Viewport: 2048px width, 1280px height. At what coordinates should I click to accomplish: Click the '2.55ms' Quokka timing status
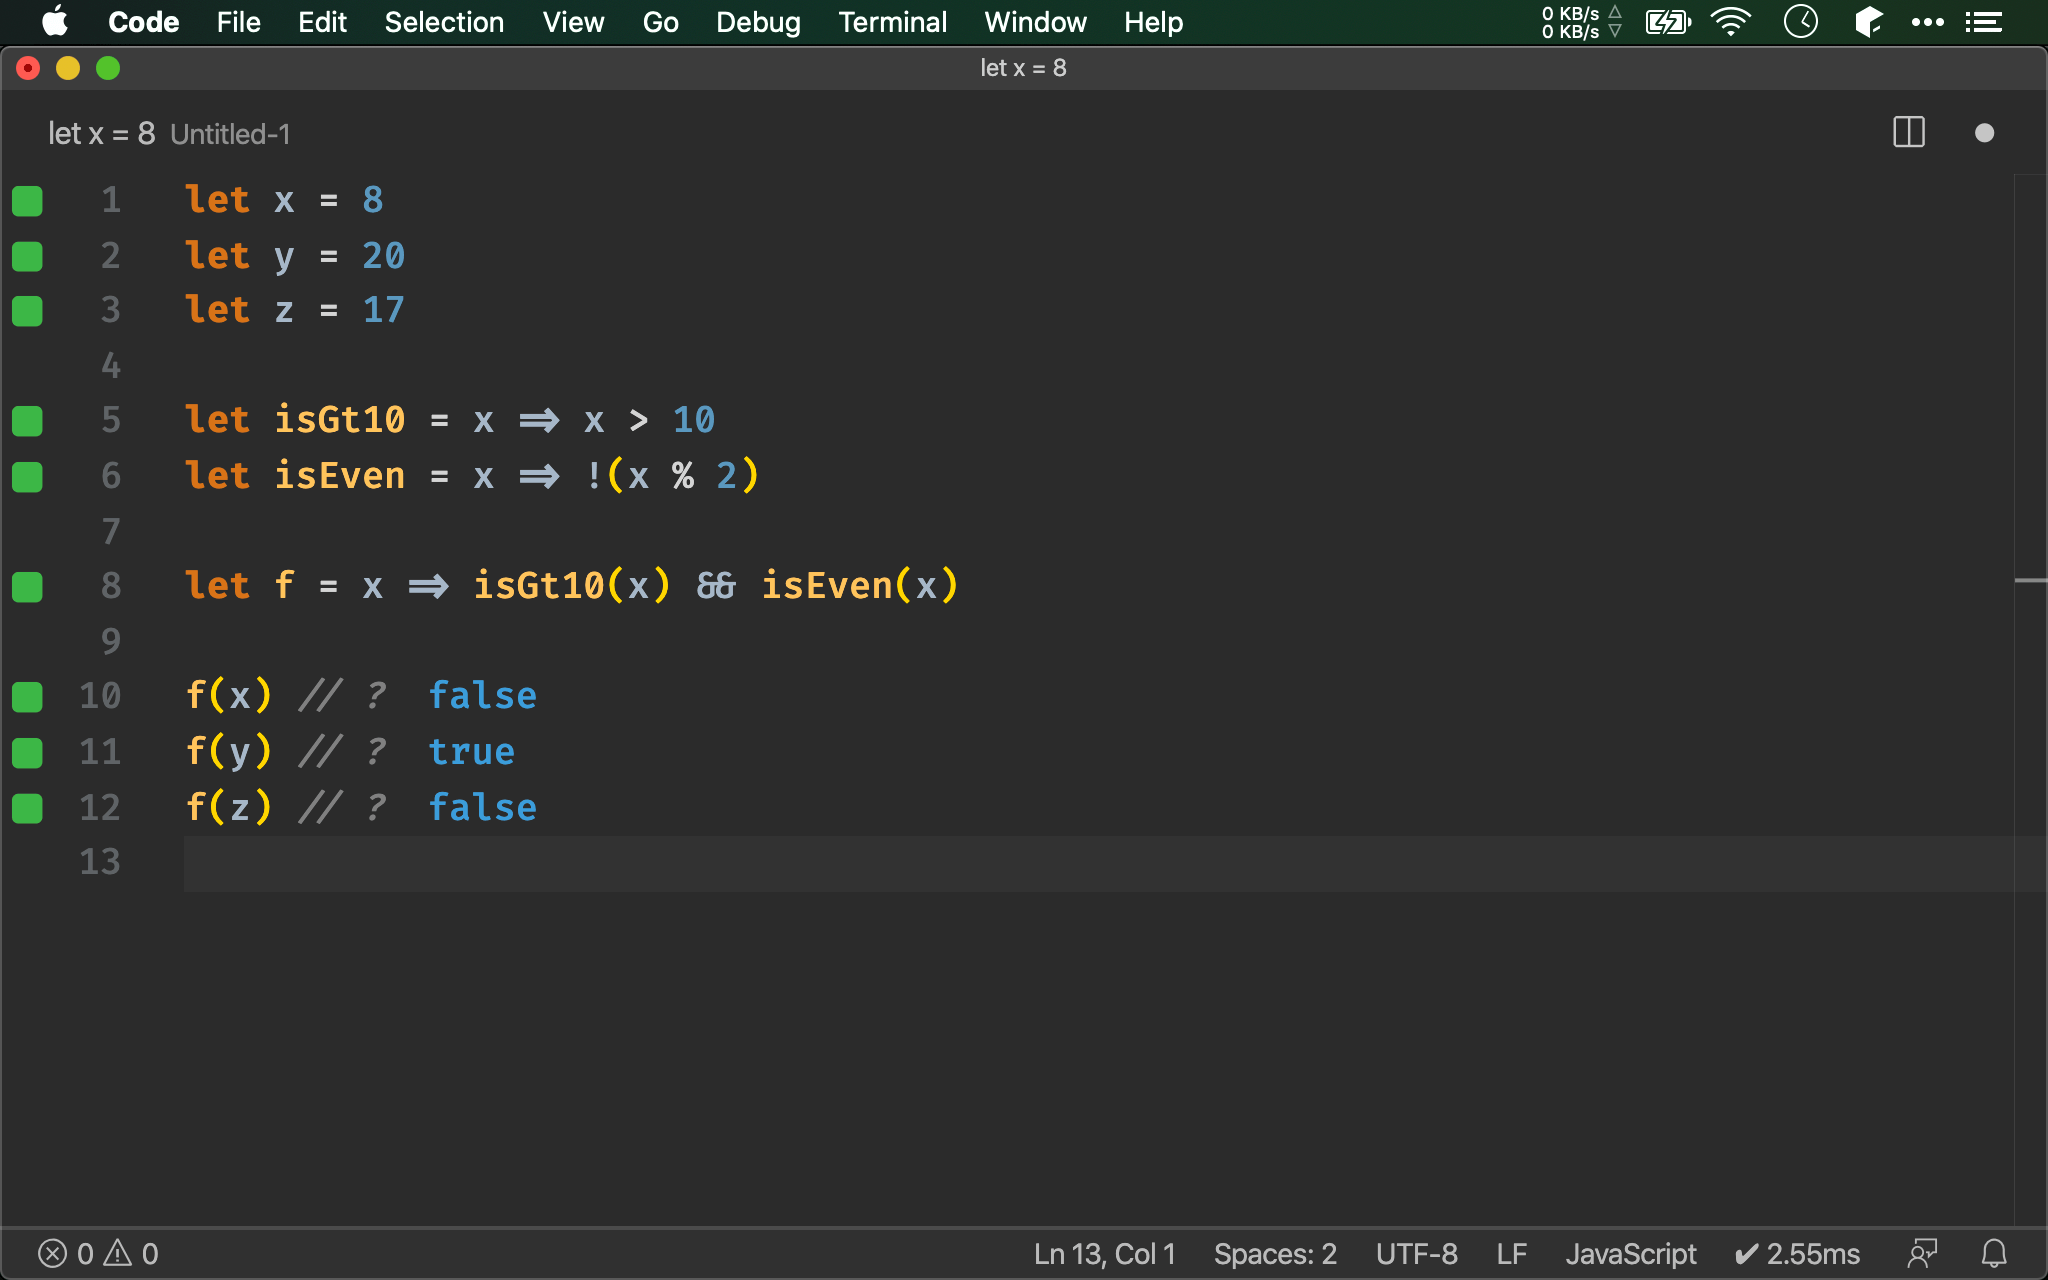[1797, 1254]
